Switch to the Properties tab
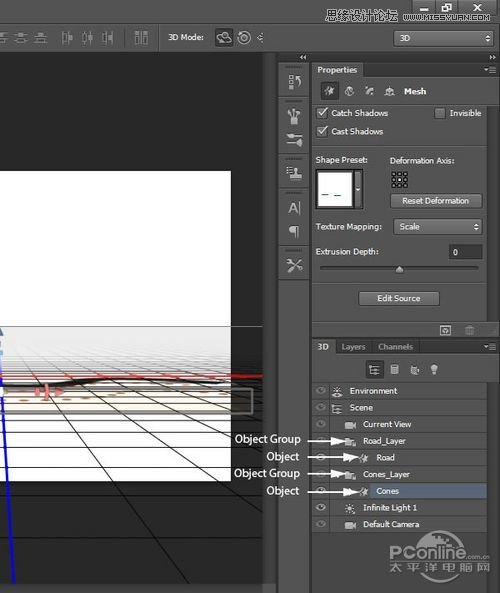Viewport: 500px width, 593px height. click(x=337, y=70)
